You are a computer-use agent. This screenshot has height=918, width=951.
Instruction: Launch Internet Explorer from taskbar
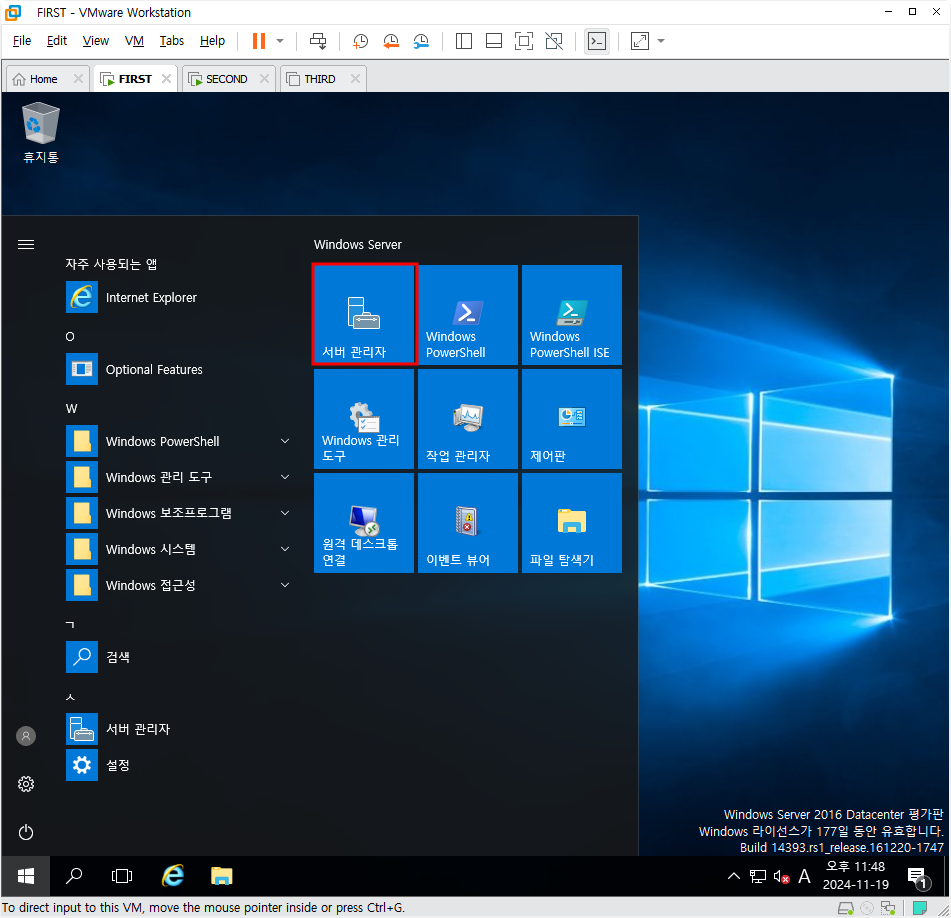[x=173, y=876]
